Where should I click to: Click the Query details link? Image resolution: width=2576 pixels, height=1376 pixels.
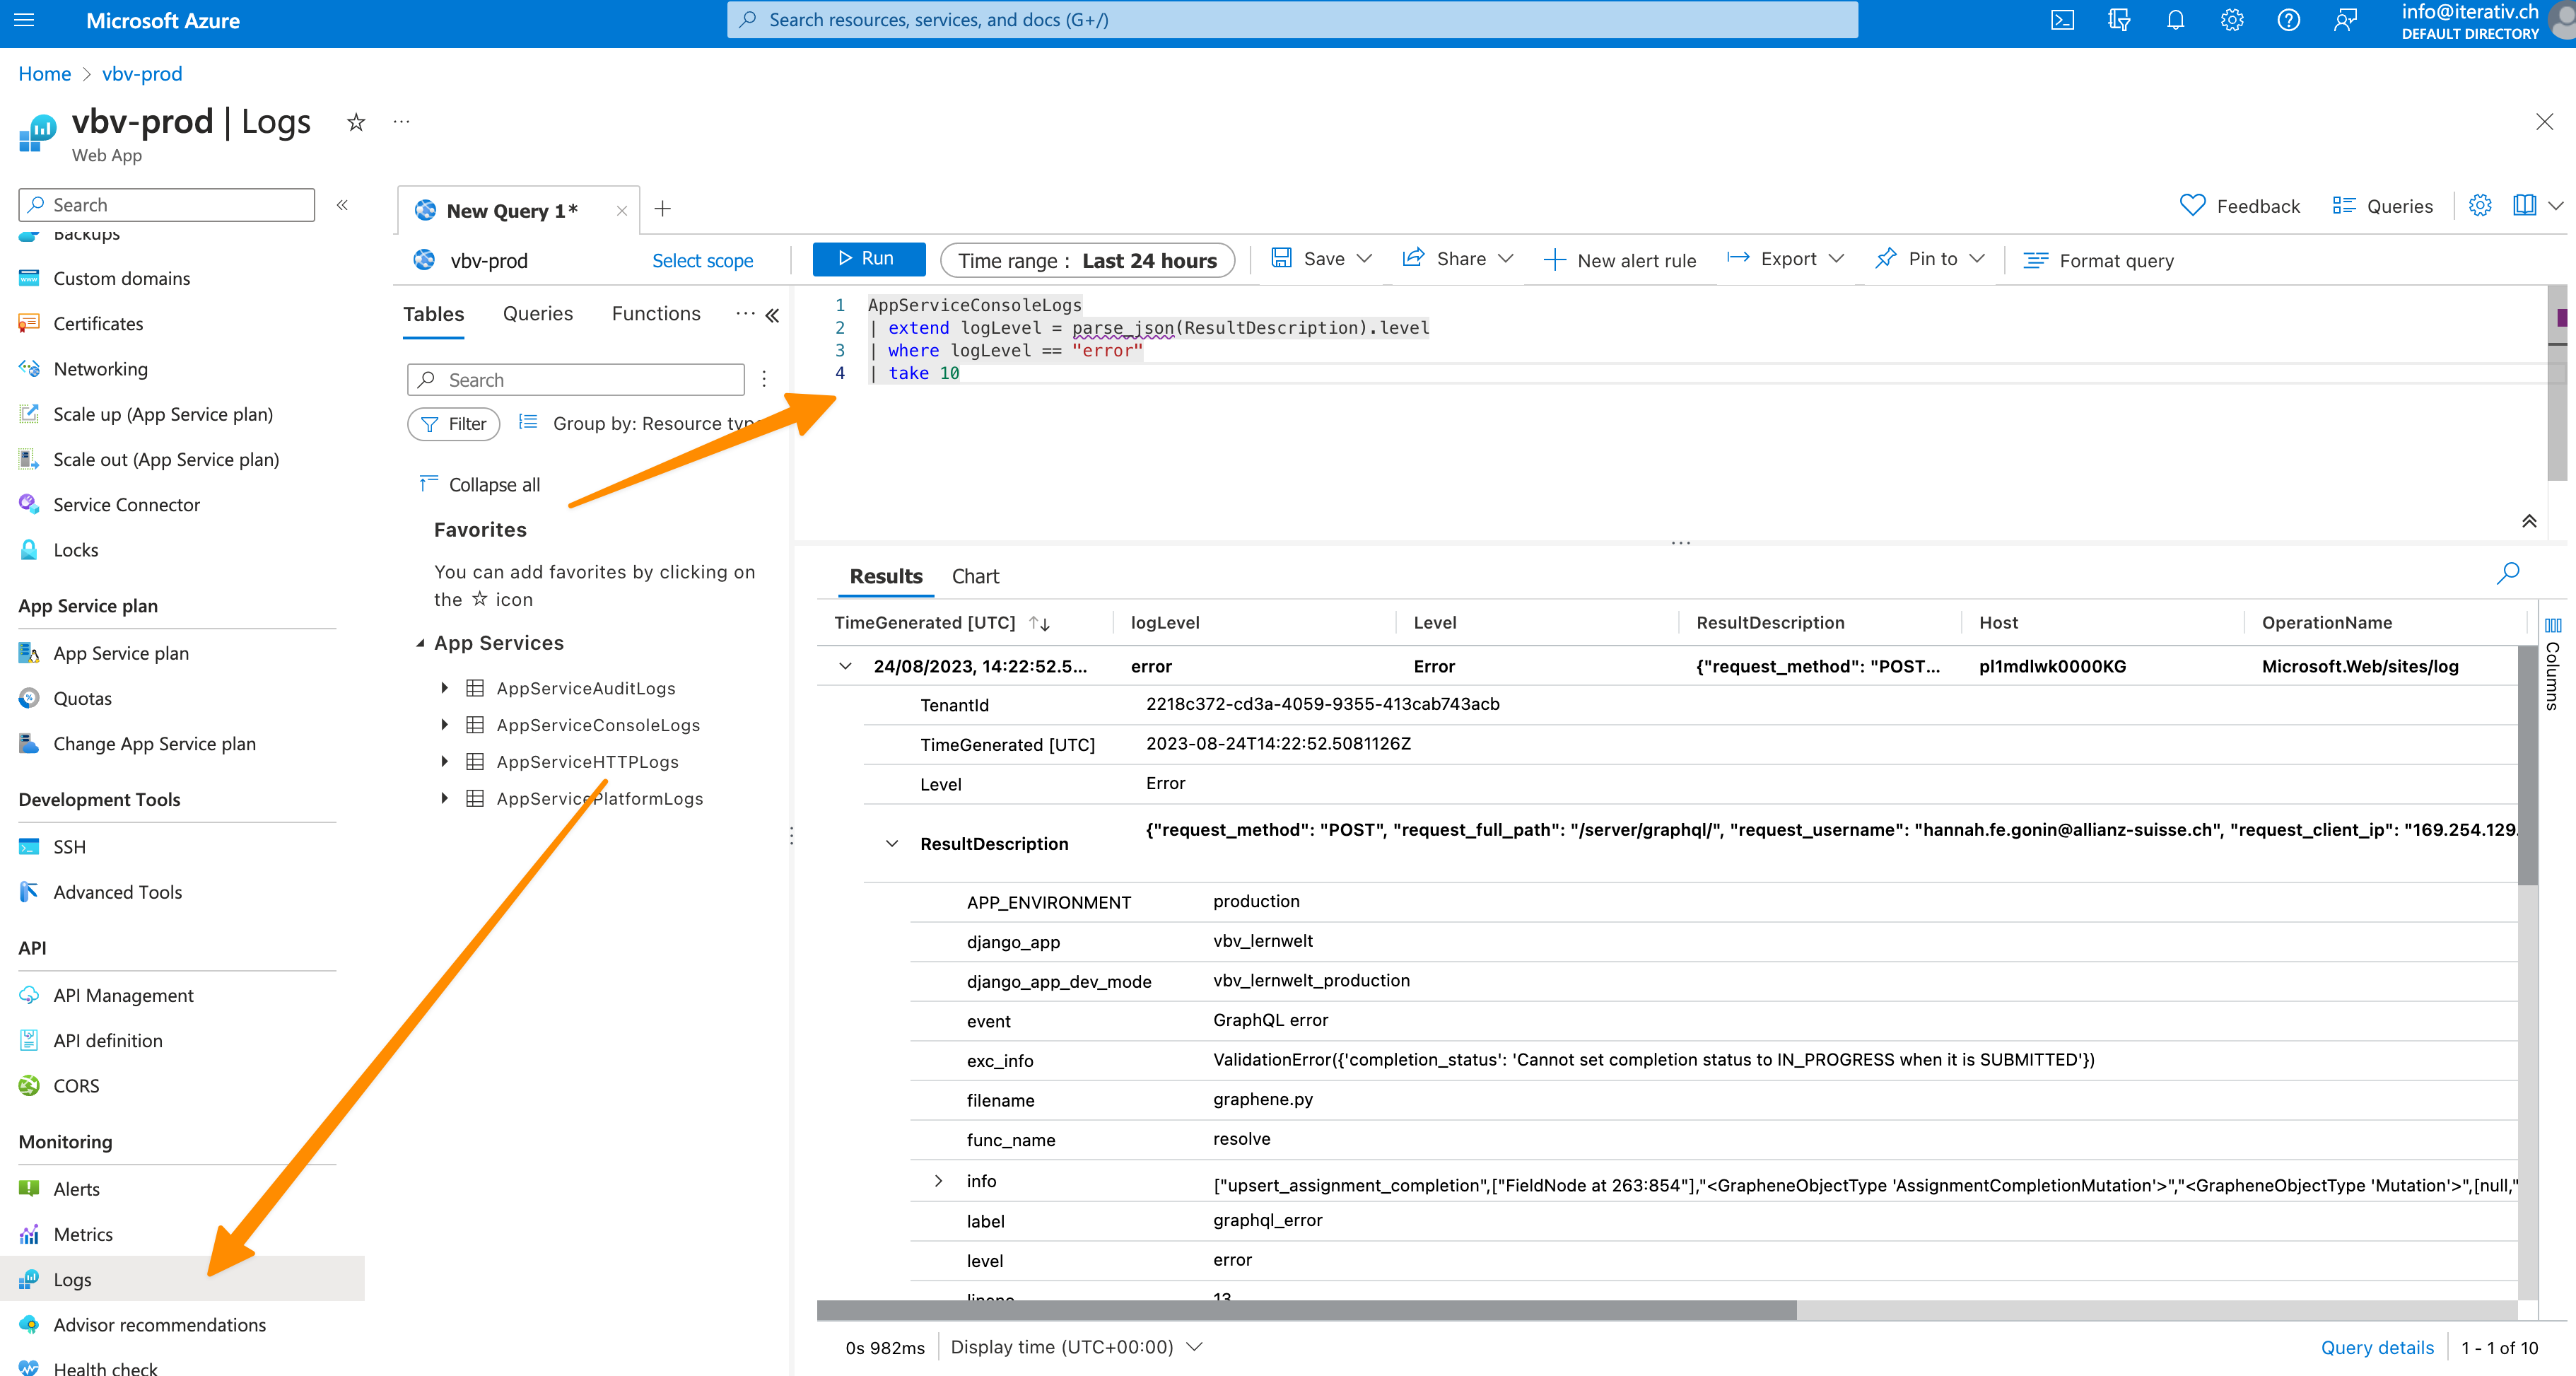[x=2377, y=1348]
